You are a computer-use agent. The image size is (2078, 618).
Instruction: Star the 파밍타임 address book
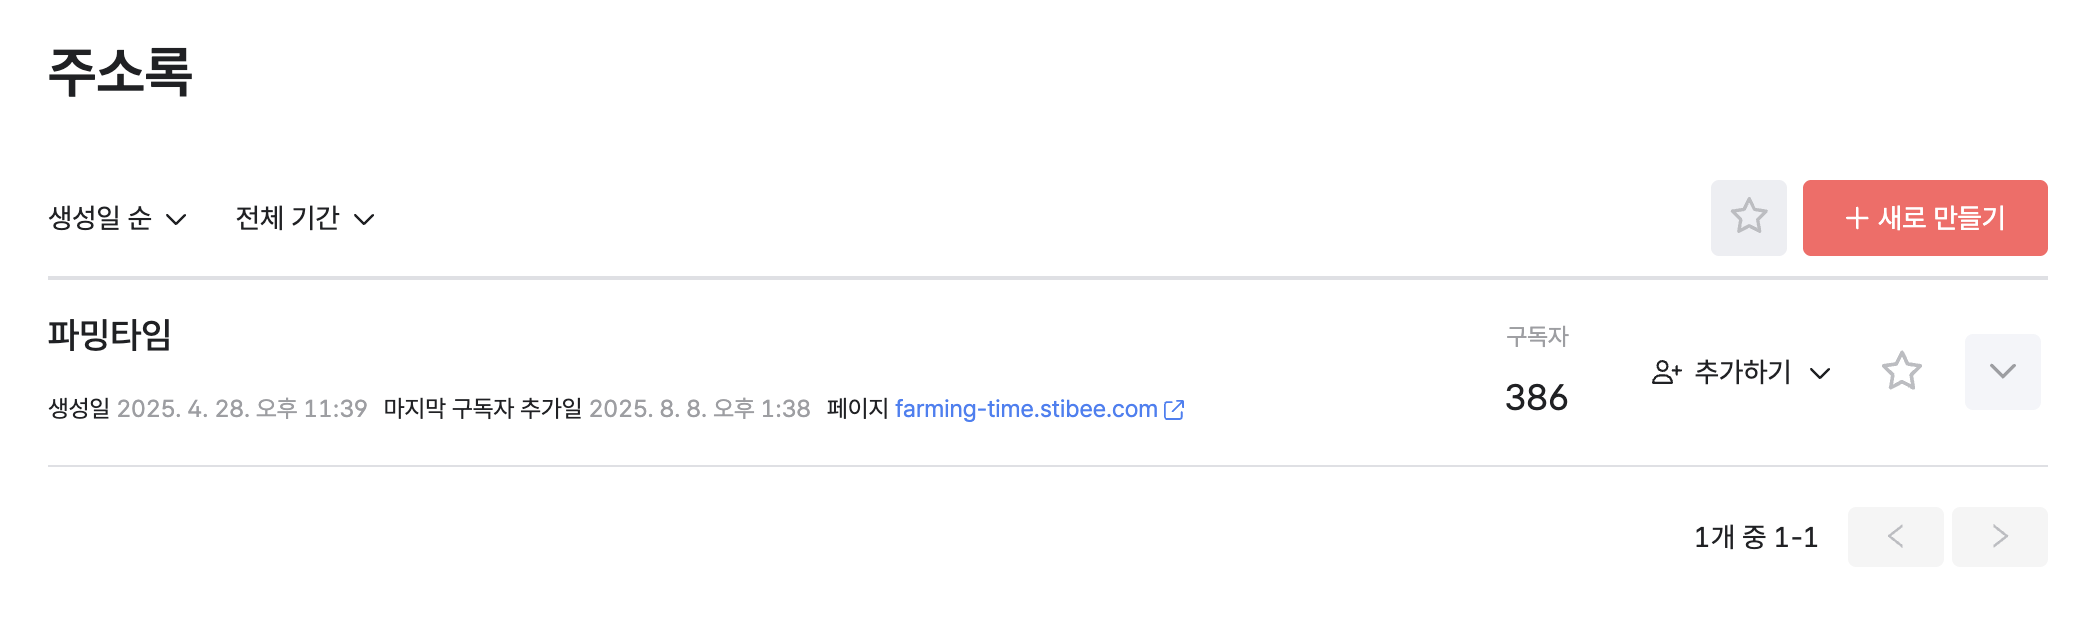click(x=1901, y=371)
